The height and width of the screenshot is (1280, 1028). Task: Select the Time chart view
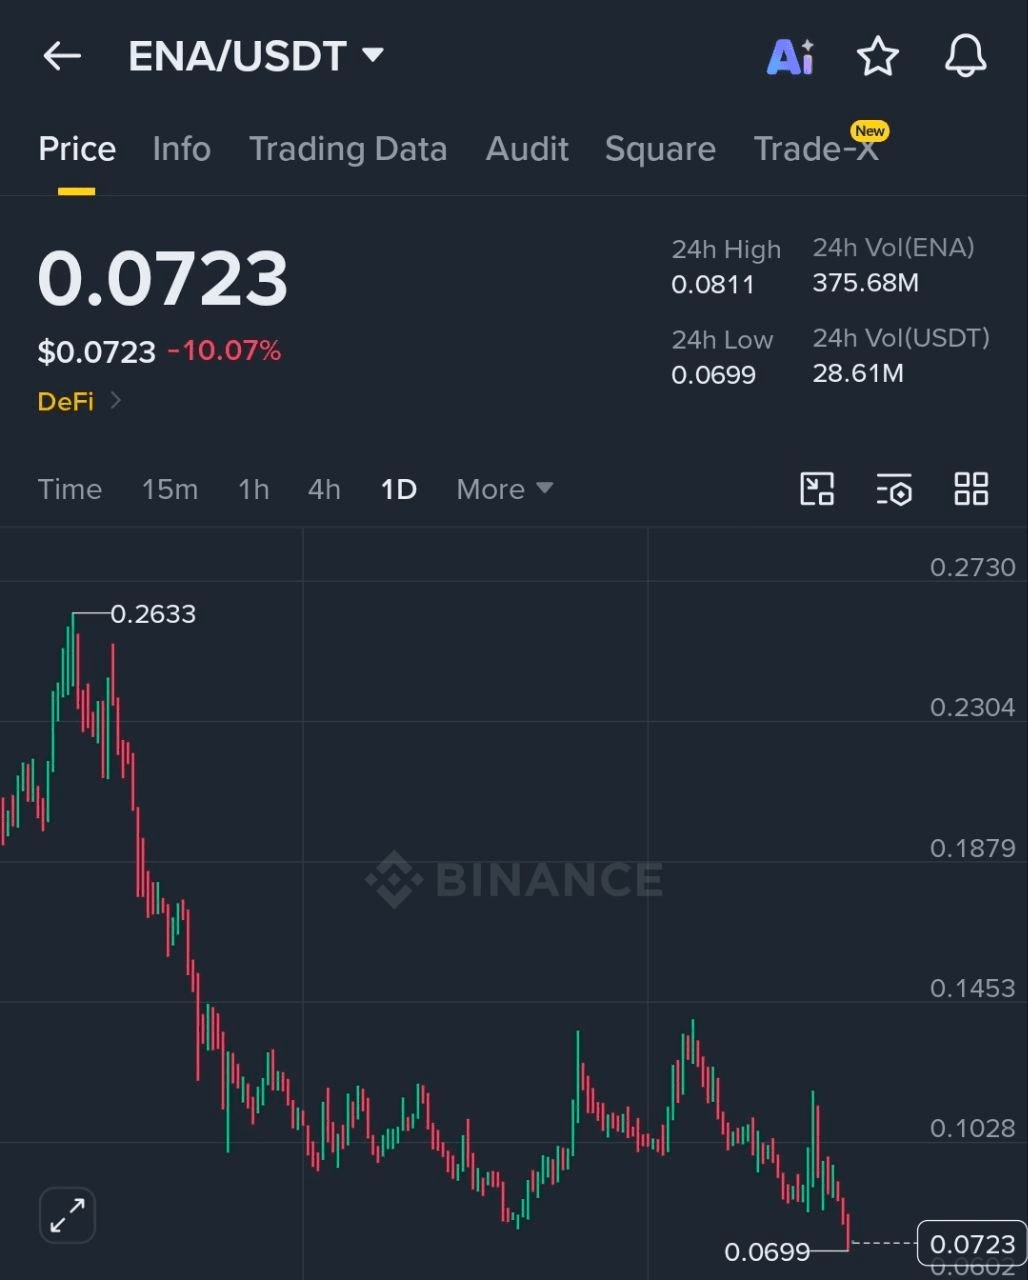tap(70, 489)
